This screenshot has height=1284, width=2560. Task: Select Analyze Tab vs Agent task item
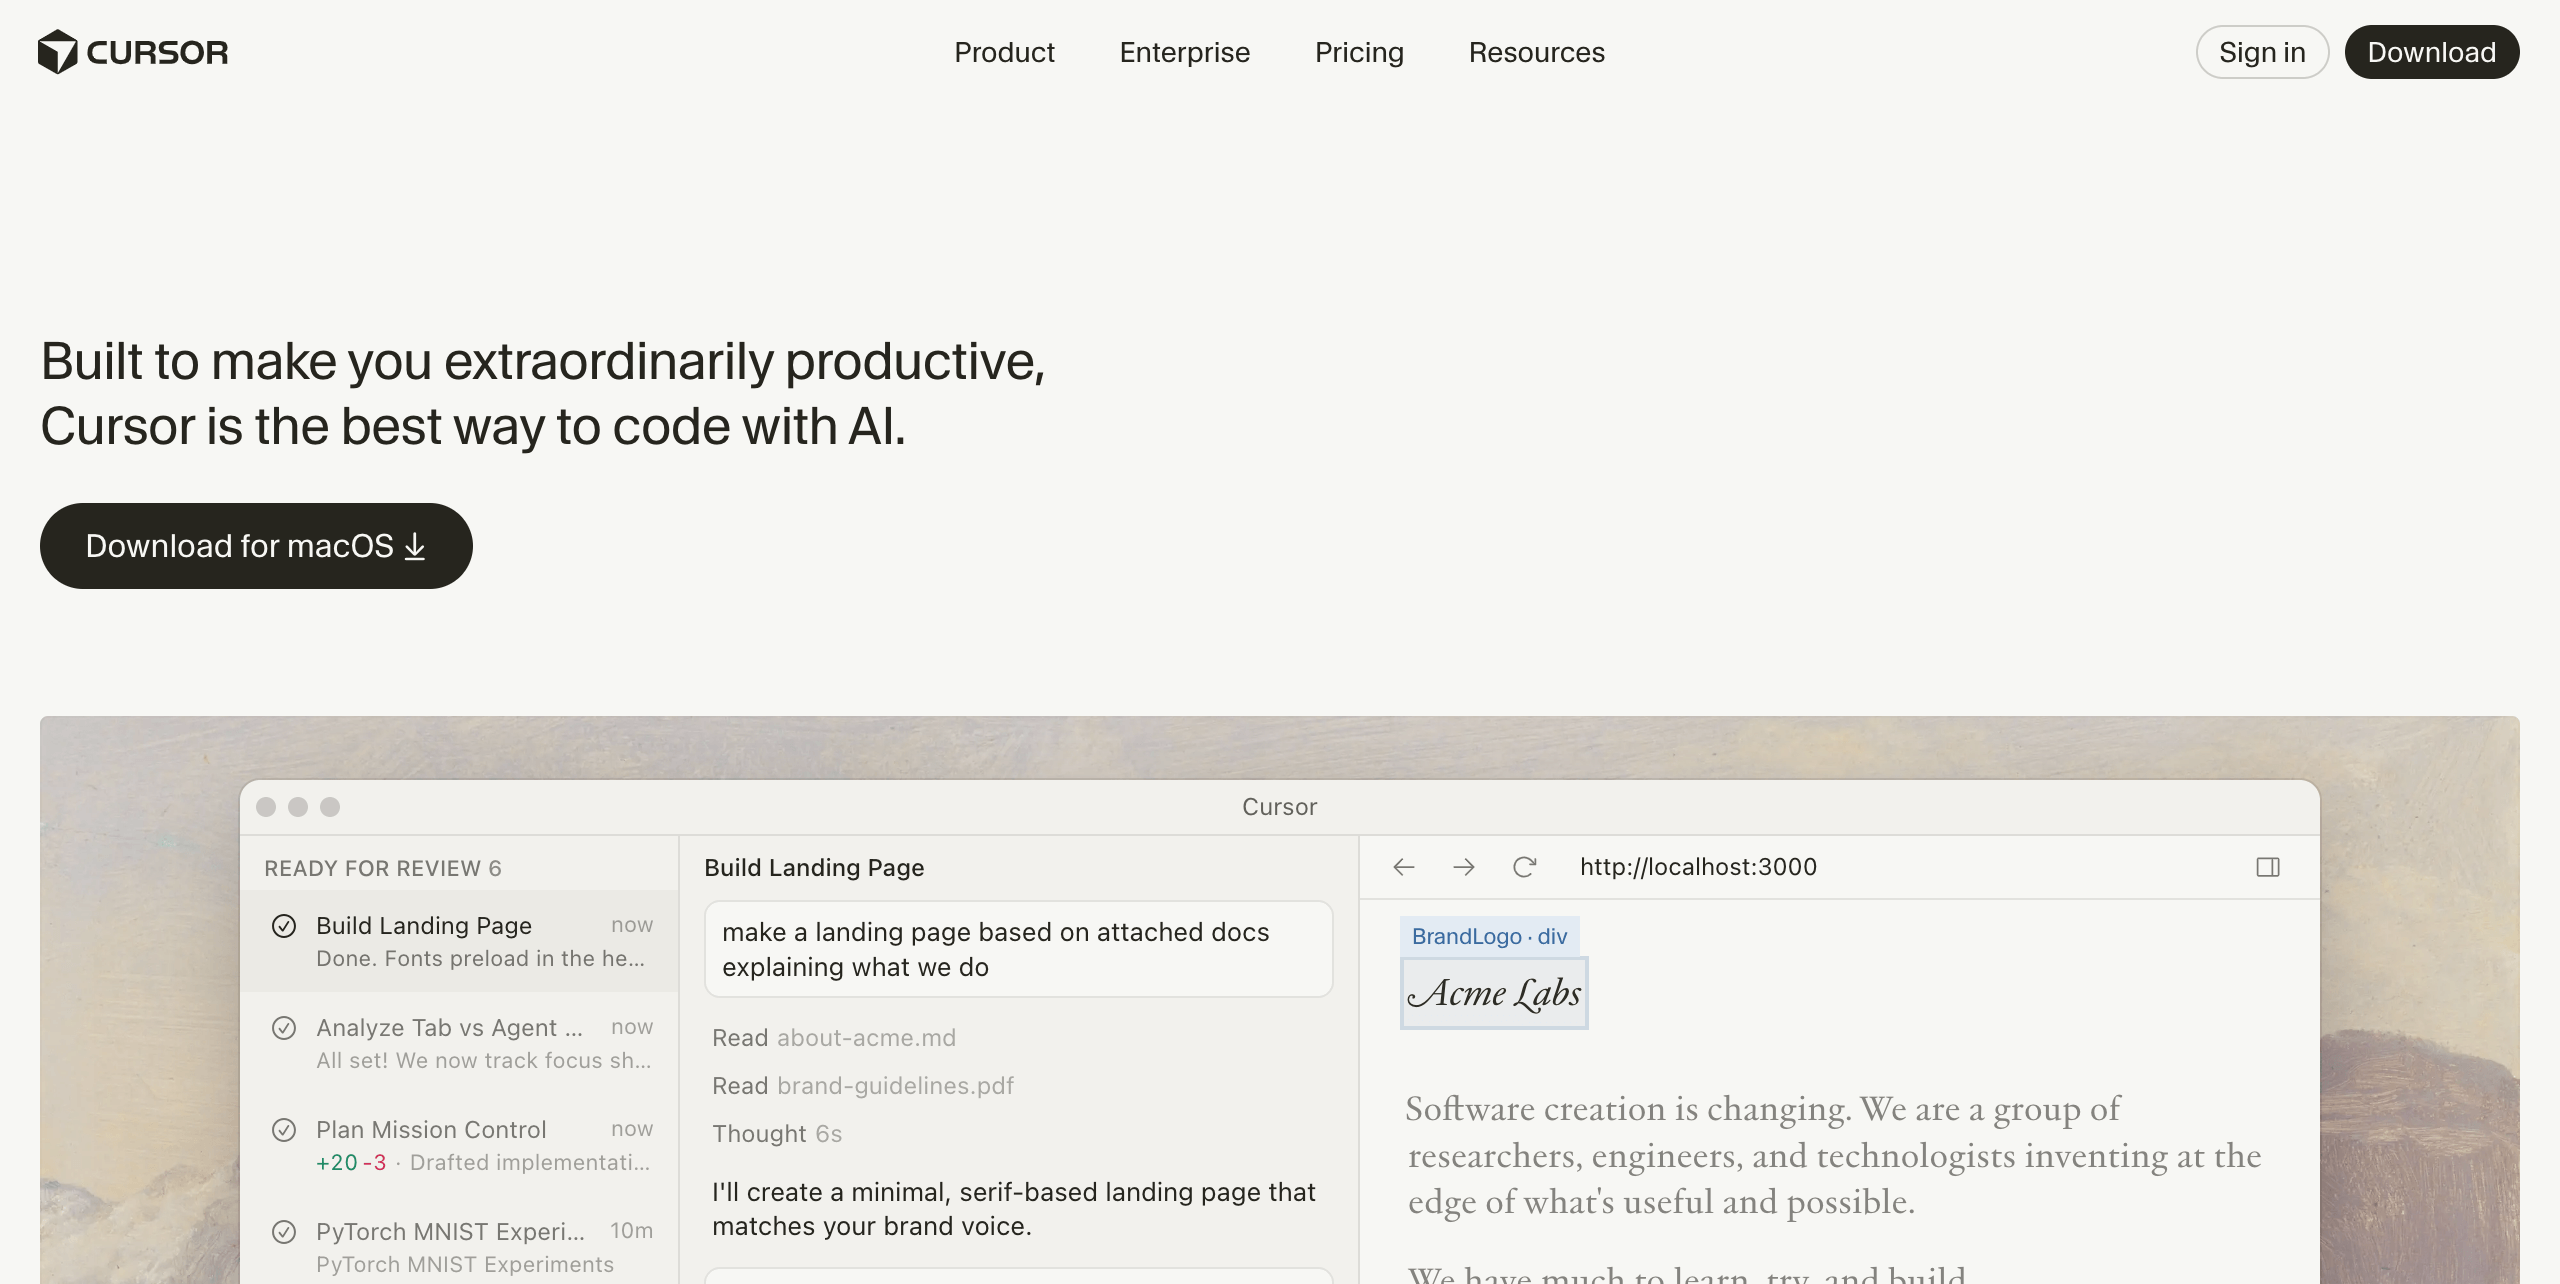[x=460, y=1043]
